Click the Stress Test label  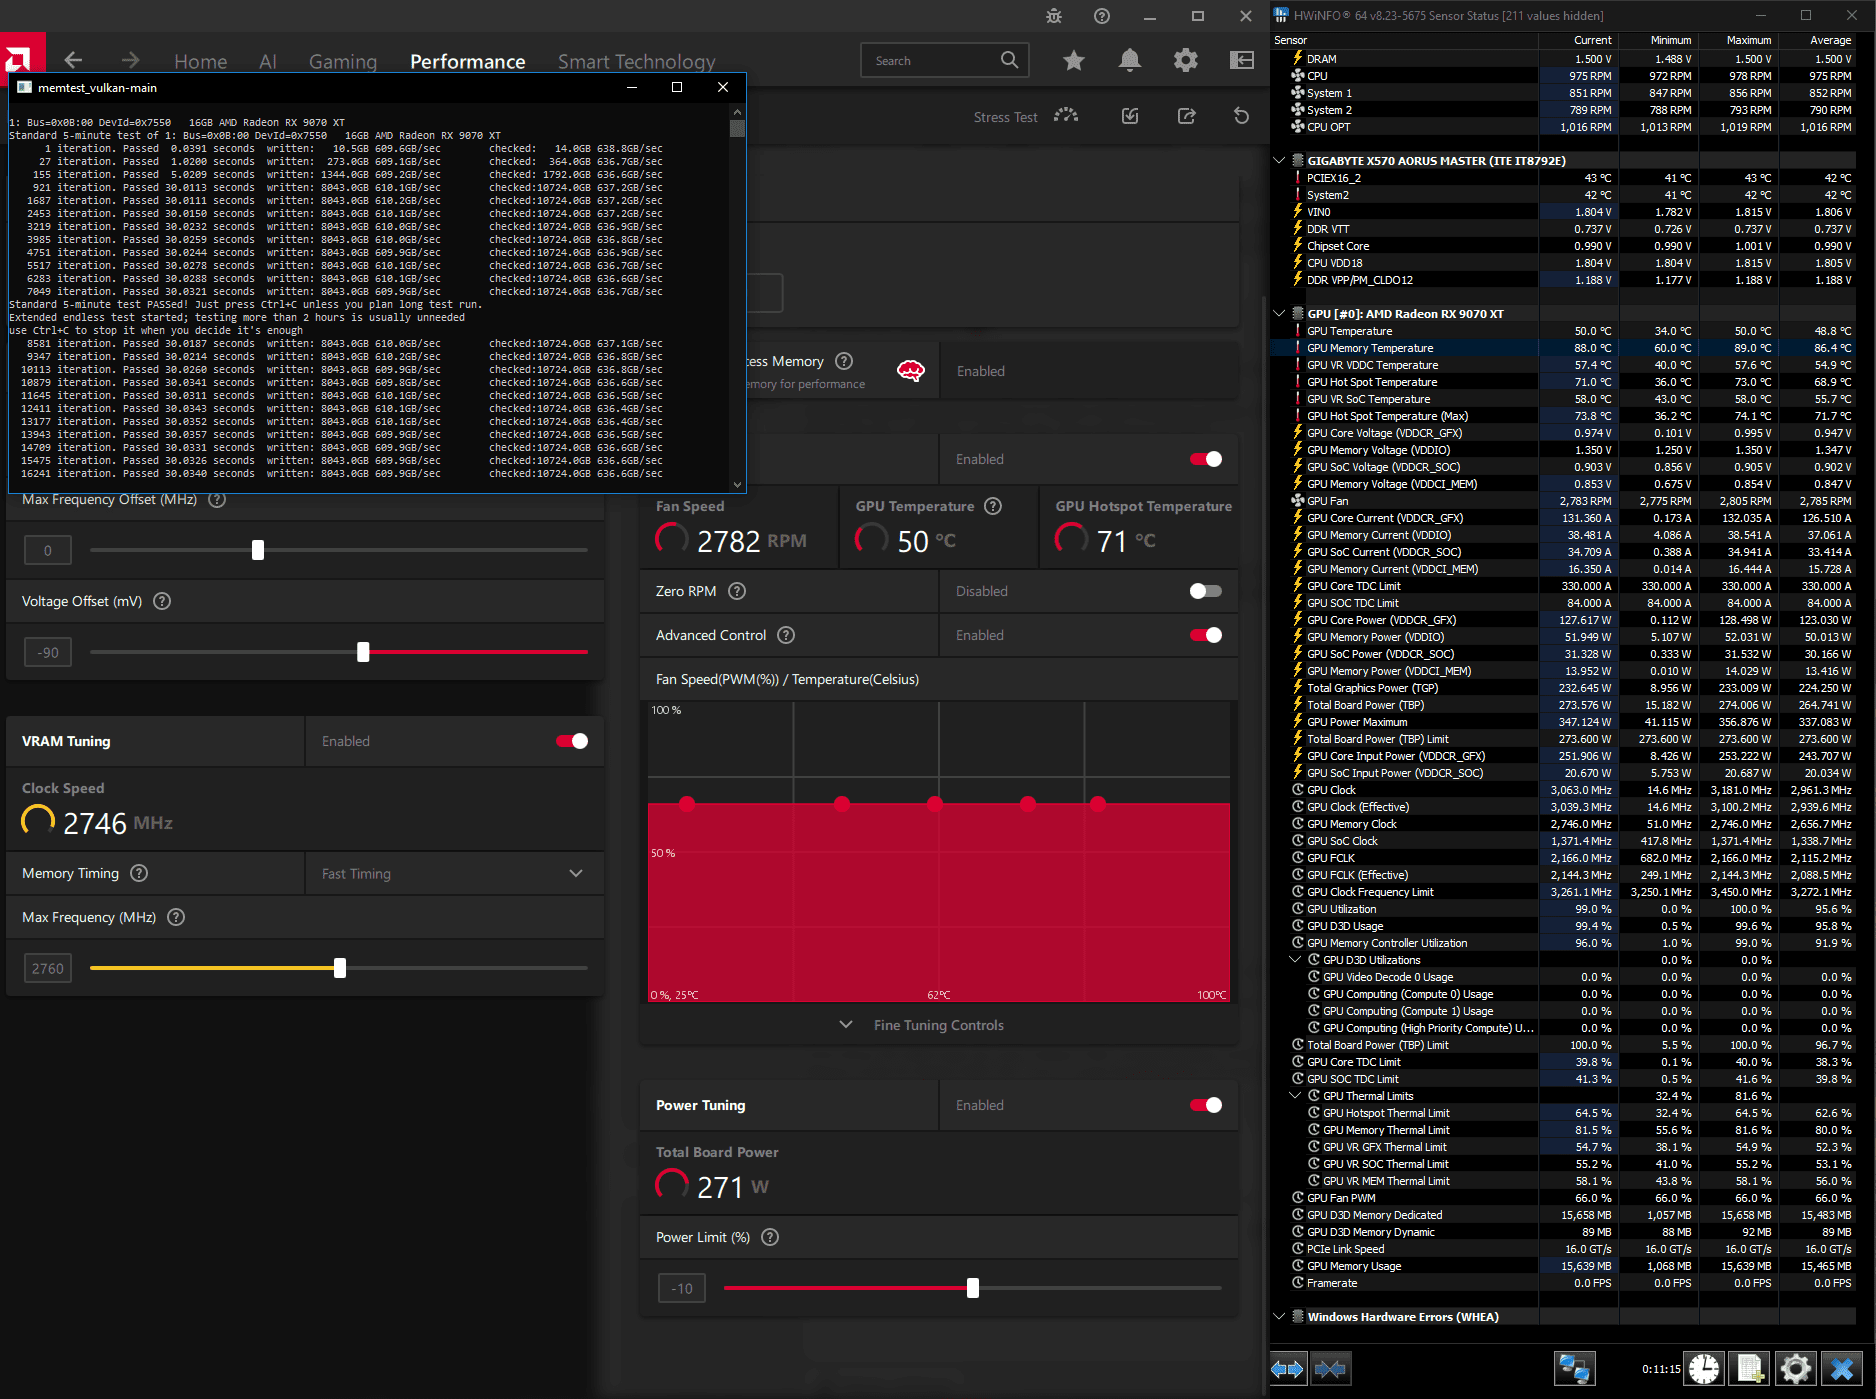pos(1006,117)
